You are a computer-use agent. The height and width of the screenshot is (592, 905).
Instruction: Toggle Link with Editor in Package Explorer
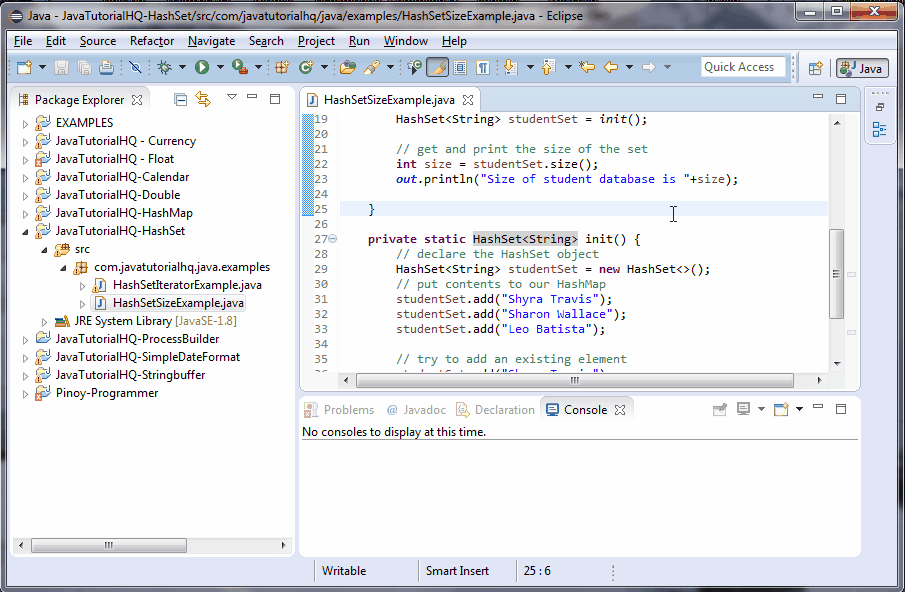pyautogui.click(x=203, y=99)
